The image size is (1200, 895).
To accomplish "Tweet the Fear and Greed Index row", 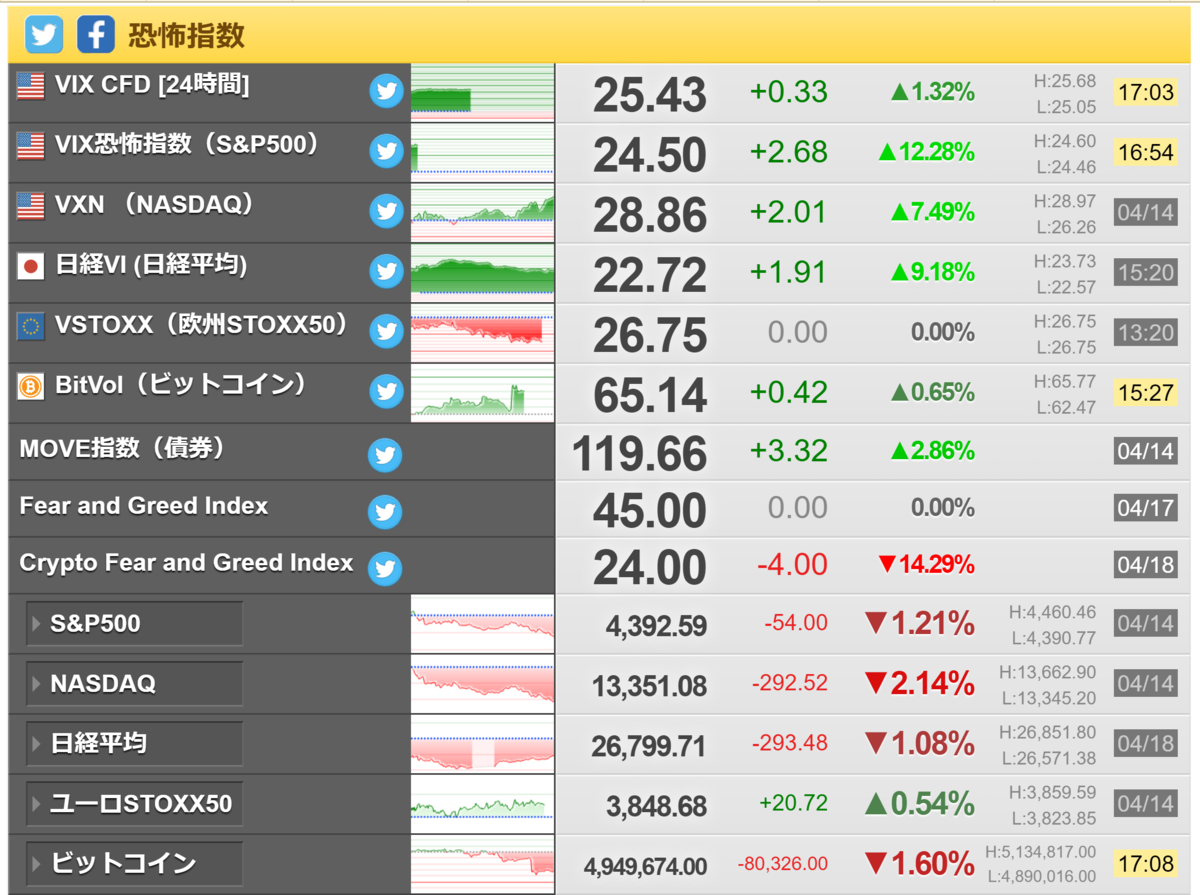I will point(385,512).
